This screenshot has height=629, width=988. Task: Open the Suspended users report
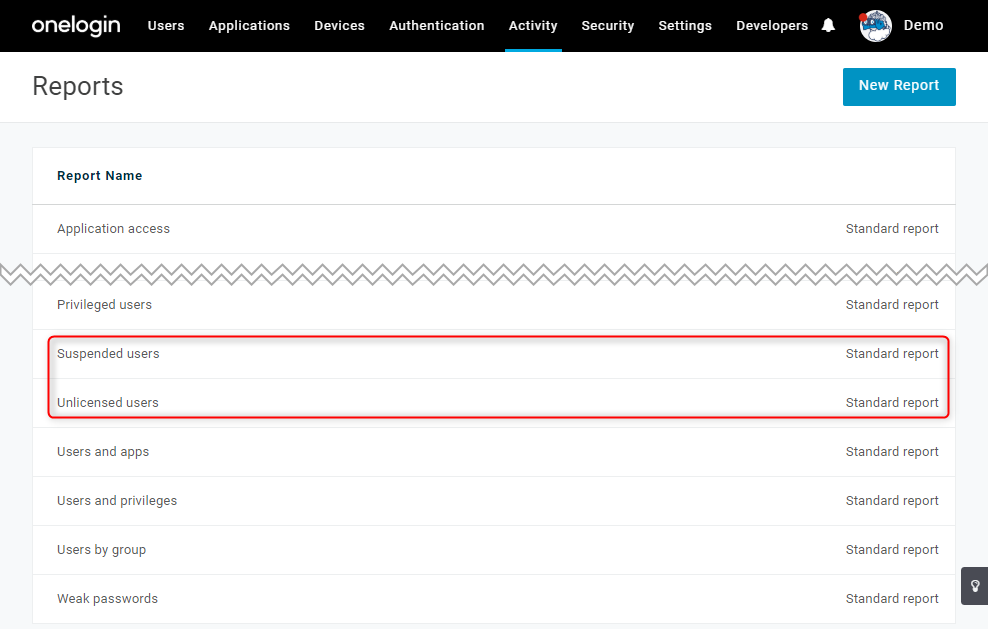[494, 354]
